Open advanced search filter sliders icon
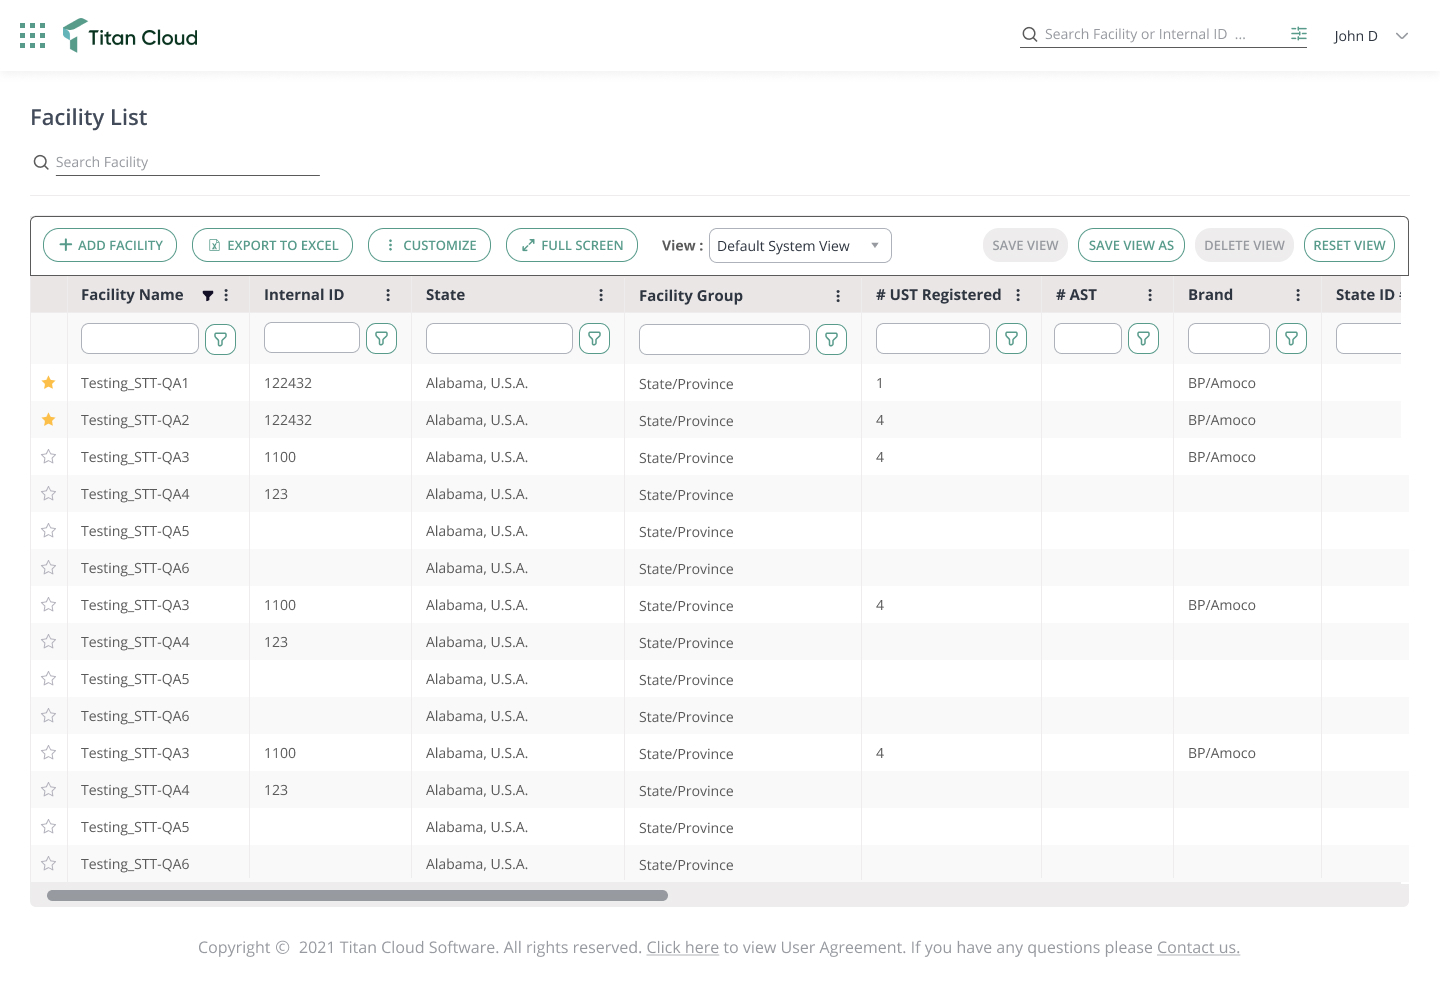This screenshot has height=990, width=1440. 1298,34
